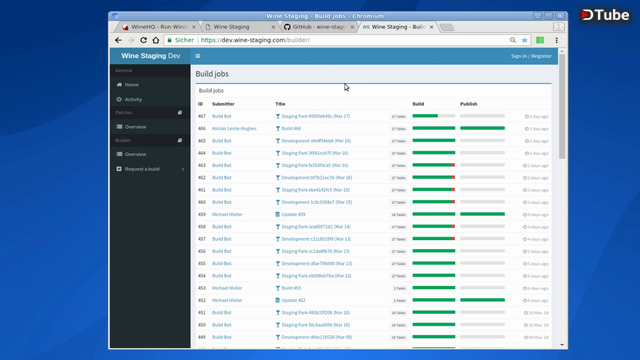The image size is (640, 360).
Task: Bookmark this page with the star icon
Action: (524, 40)
